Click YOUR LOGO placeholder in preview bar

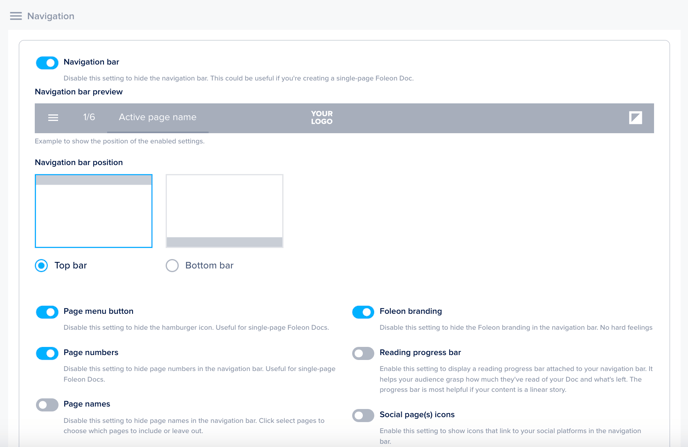(x=321, y=118)
